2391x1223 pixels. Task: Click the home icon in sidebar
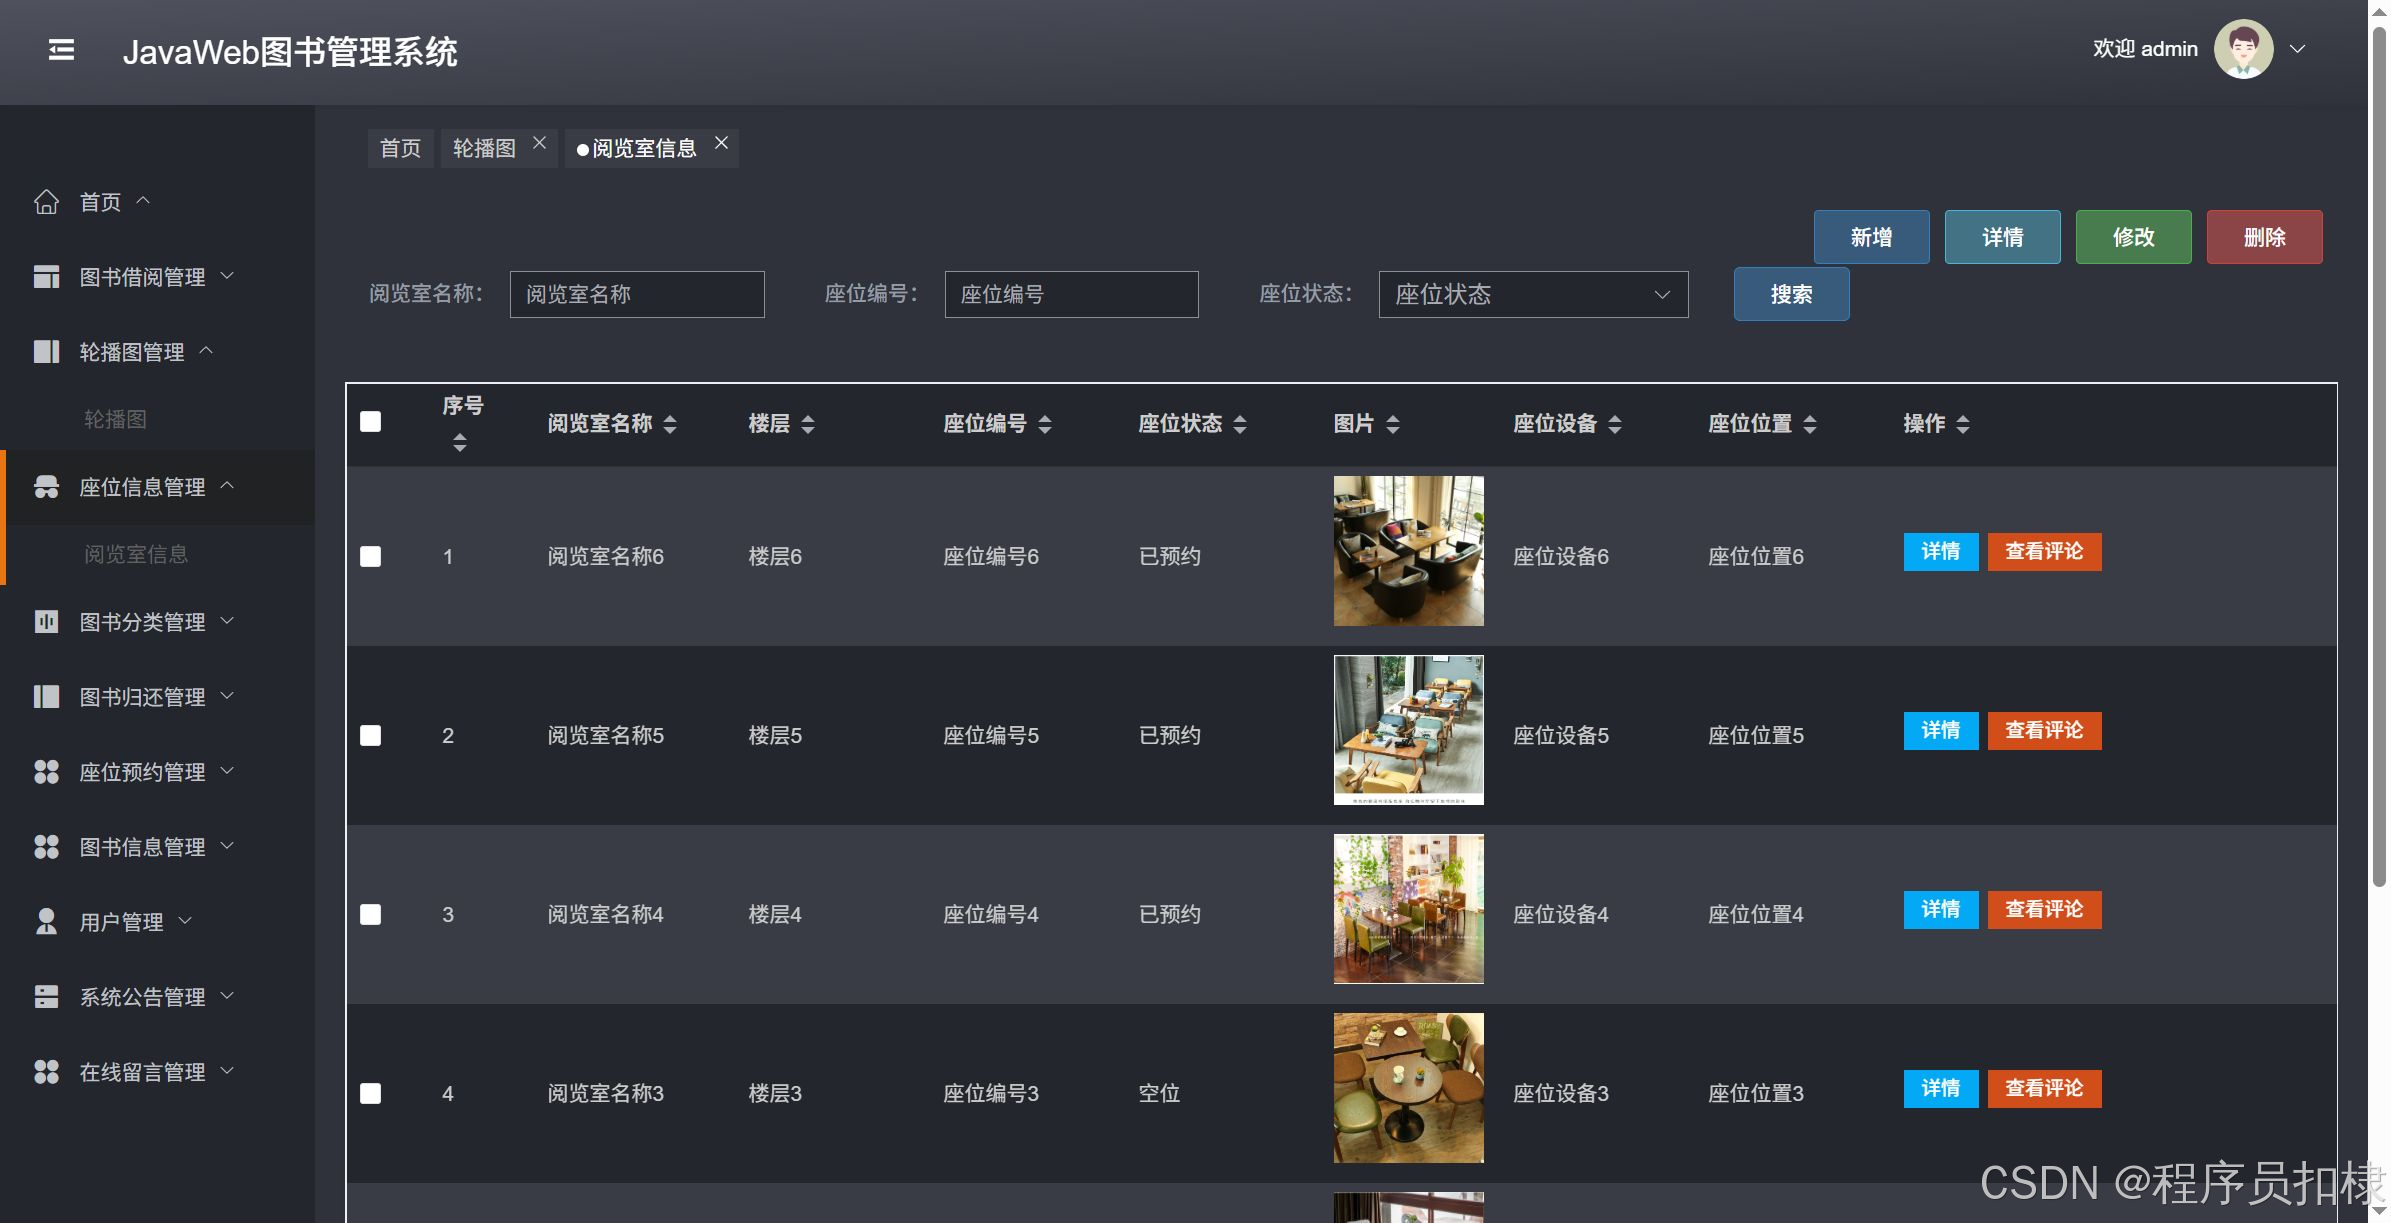pos(46,202)
